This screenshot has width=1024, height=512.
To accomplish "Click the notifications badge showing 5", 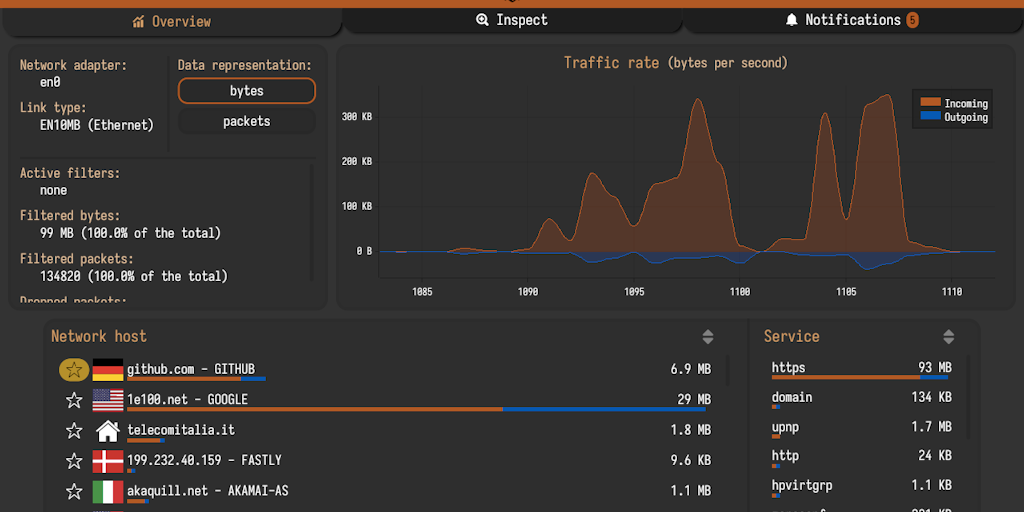I will pyautogui.click(x=912, y=20).
